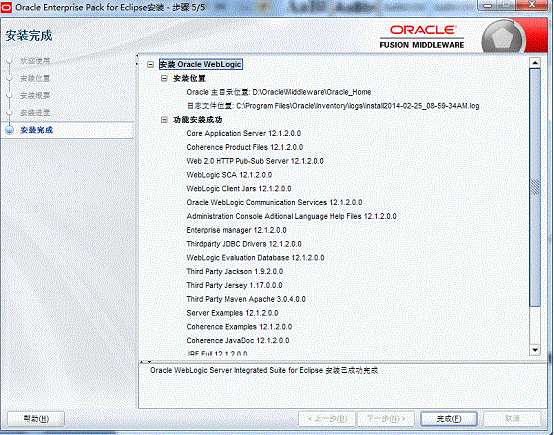The width and height of the screenshot is (554, 435).
Task: Select Enterprise manager 12.1.2.0.0 row
Action: (x=236, y=230)
